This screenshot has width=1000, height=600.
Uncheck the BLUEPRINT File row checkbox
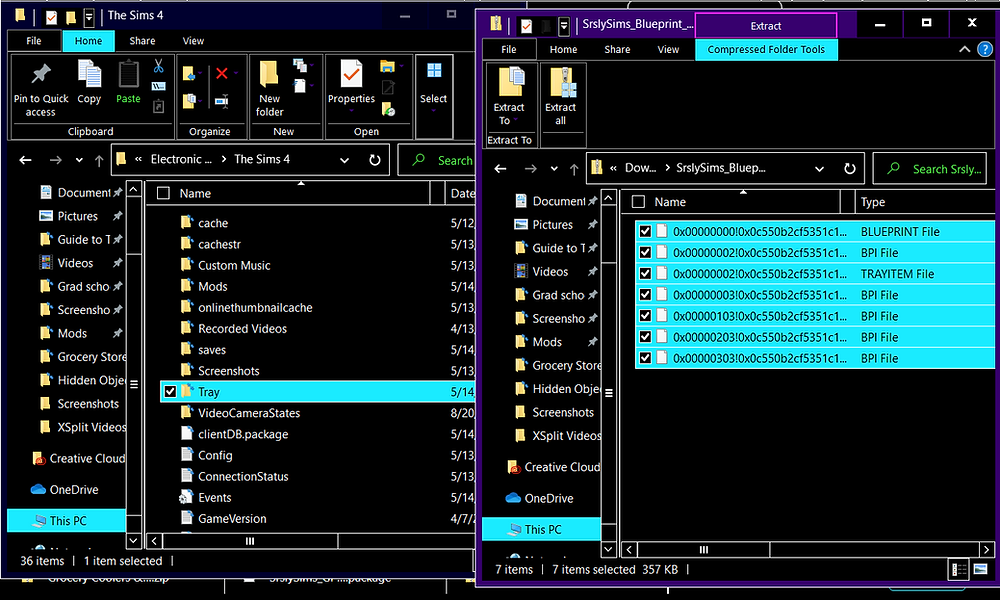point(645,231)
